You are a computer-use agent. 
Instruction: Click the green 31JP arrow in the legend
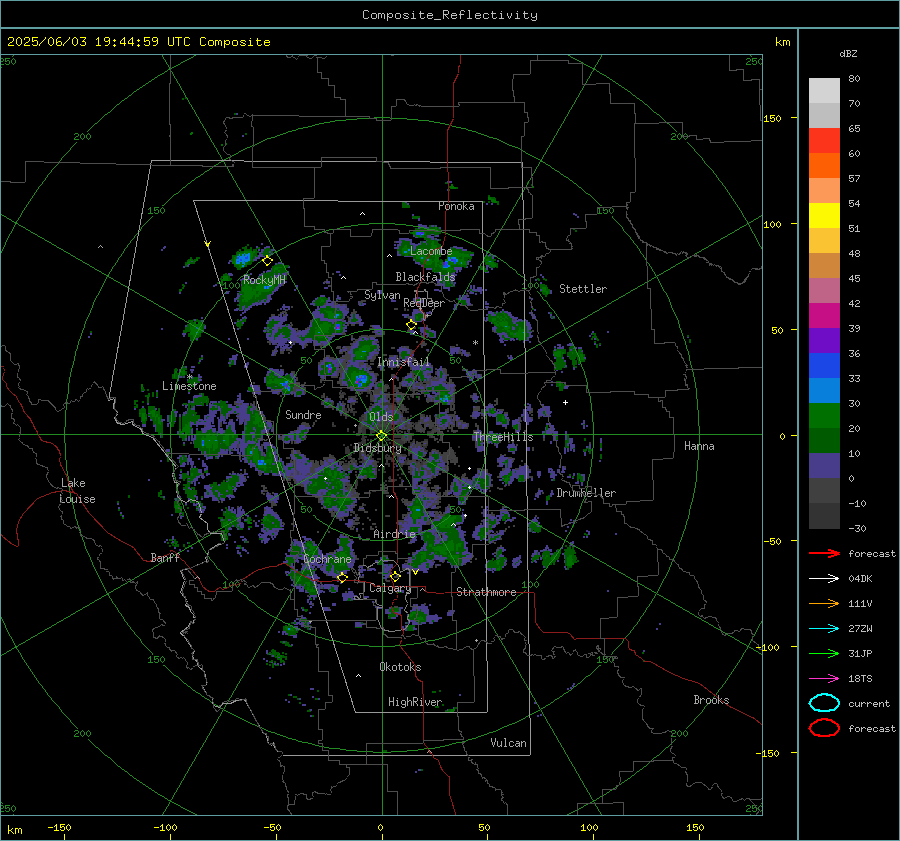click(824, 653)
